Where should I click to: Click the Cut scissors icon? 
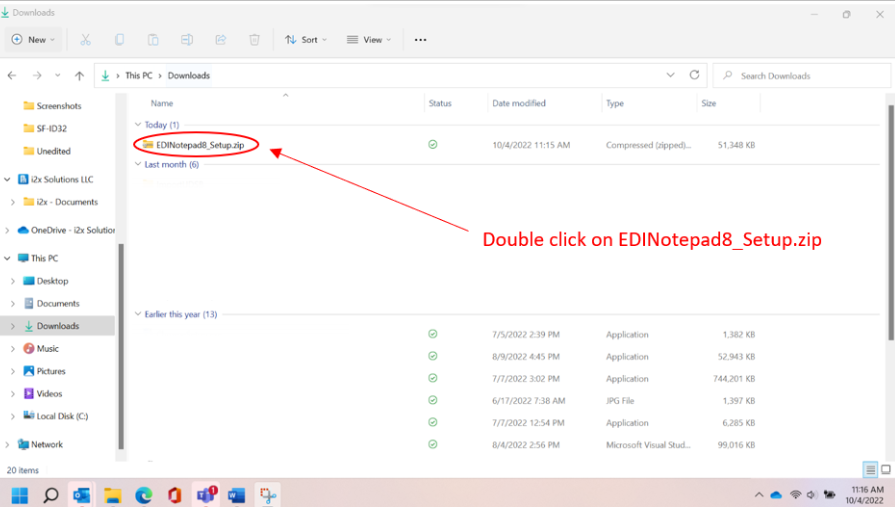[x=86, y=39]
